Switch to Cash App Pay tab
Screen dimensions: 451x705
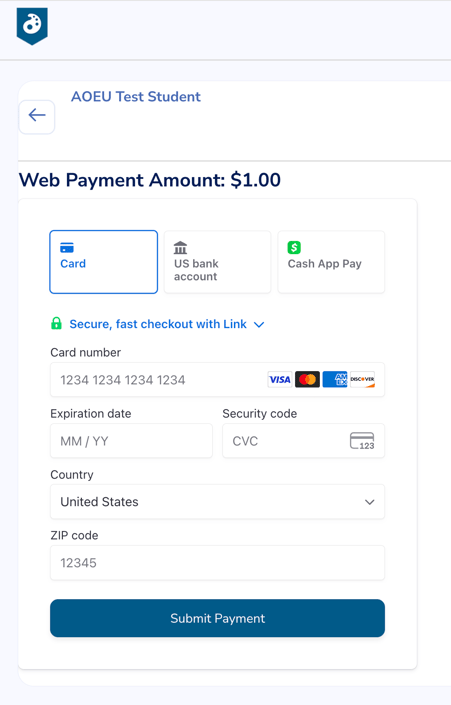[331, 262]
